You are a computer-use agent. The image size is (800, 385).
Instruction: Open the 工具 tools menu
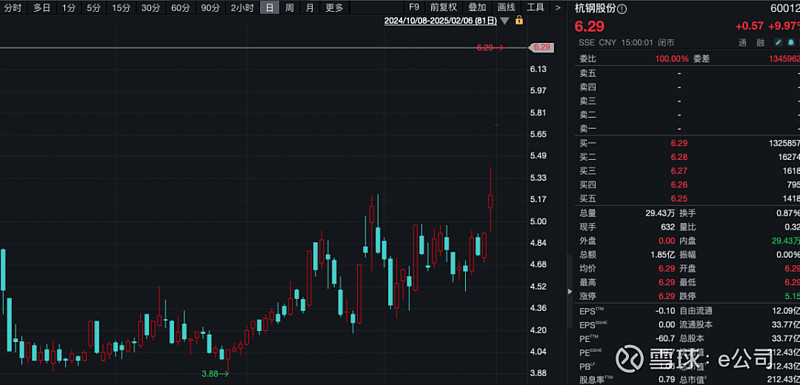click(x=535, y=8)
